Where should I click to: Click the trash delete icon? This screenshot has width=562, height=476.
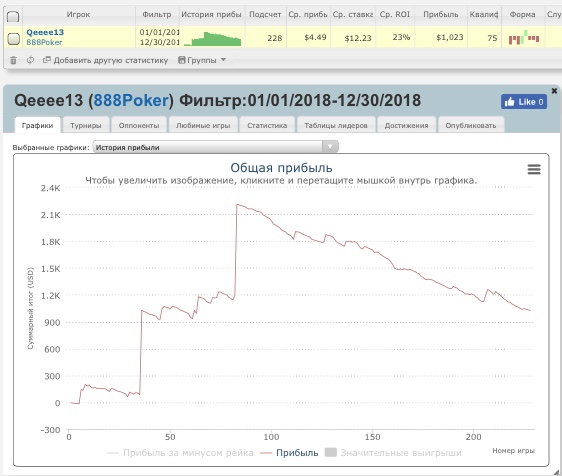[13, 60]
